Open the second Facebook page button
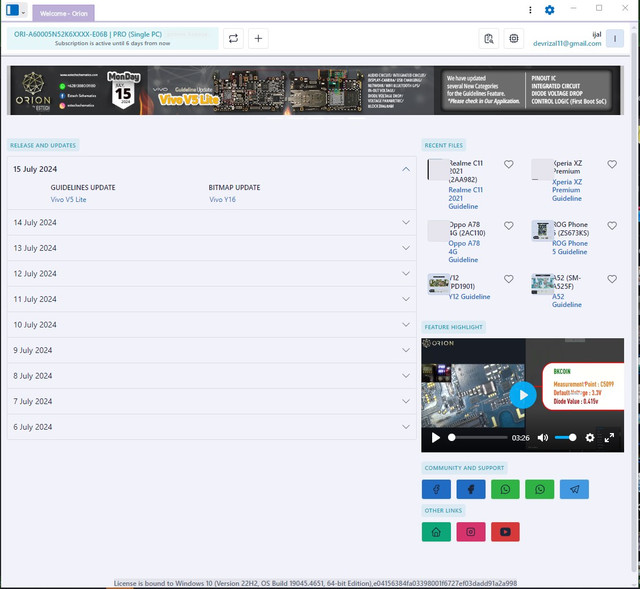The height and width of the screenshot is (589, 640). [x=471, y=489]
